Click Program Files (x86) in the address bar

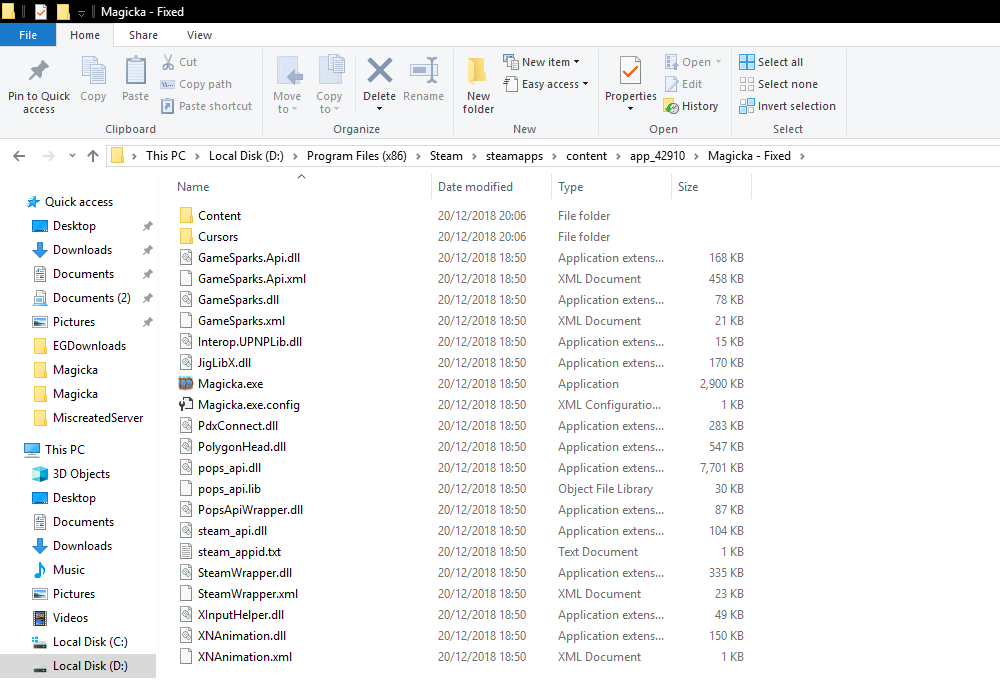357,156
